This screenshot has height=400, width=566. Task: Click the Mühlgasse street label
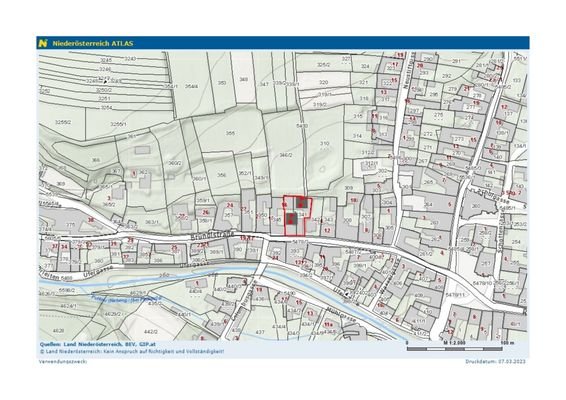point(341,314)
